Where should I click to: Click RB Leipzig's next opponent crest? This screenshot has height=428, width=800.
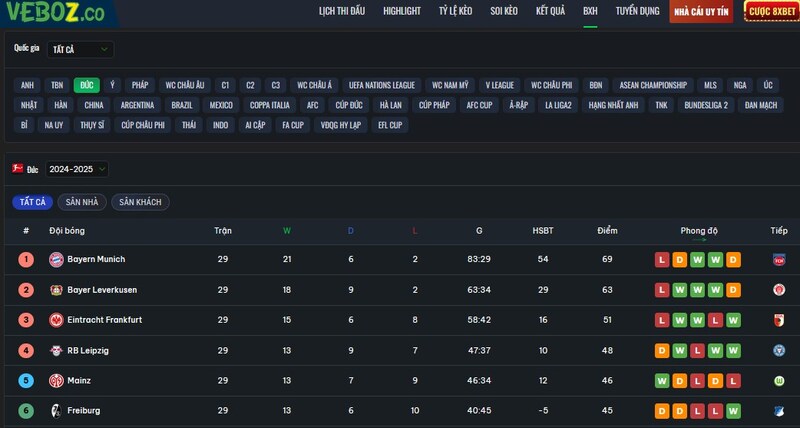779,350
